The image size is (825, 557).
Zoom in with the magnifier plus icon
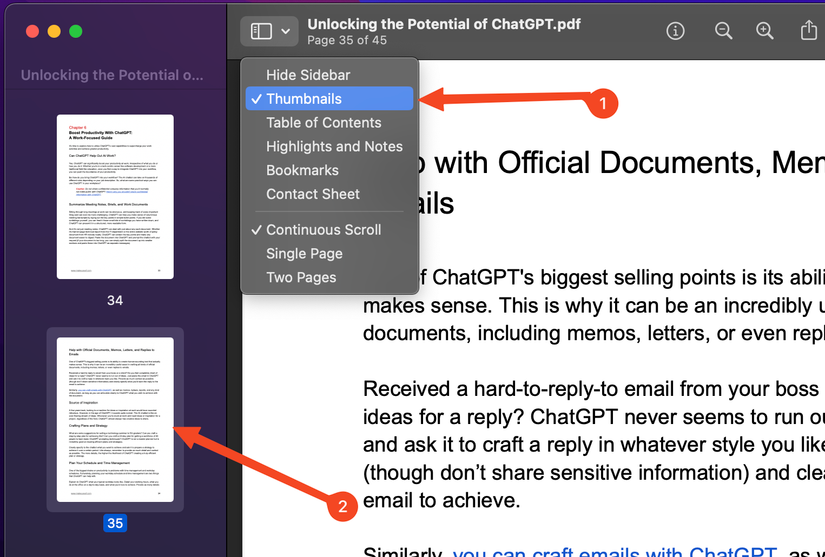[764, 31]
